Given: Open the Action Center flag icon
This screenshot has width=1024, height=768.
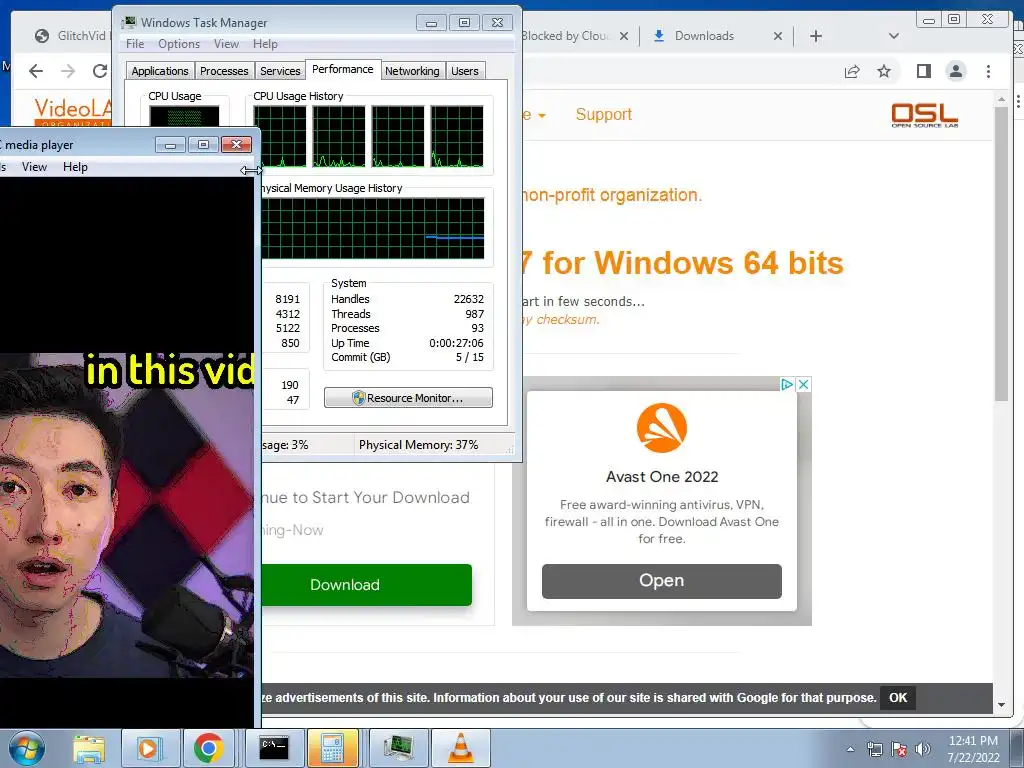Looking at the screenshot, I should (x=899, y=749).
